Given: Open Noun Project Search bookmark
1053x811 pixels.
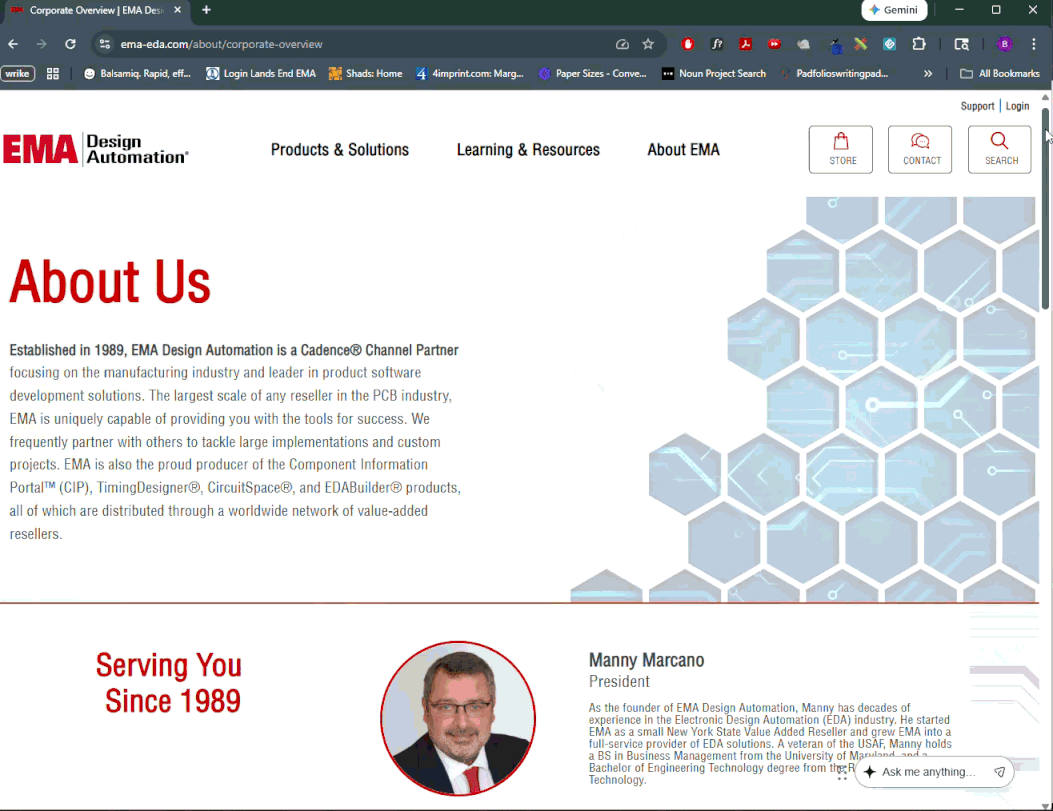Looking at the screenshot, I should (x=714, y=74).
